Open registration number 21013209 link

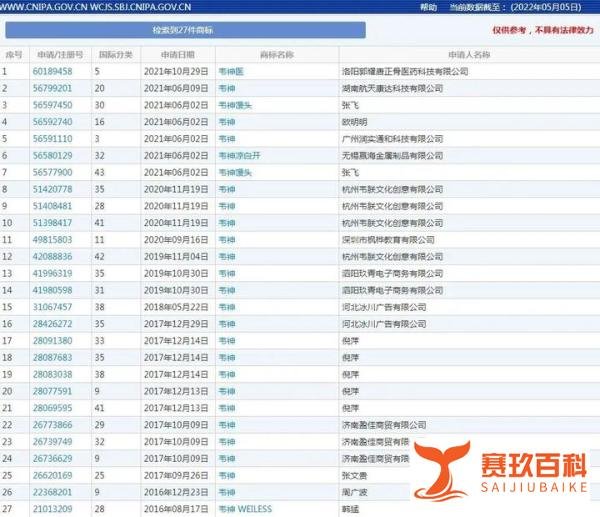point(52,509)
